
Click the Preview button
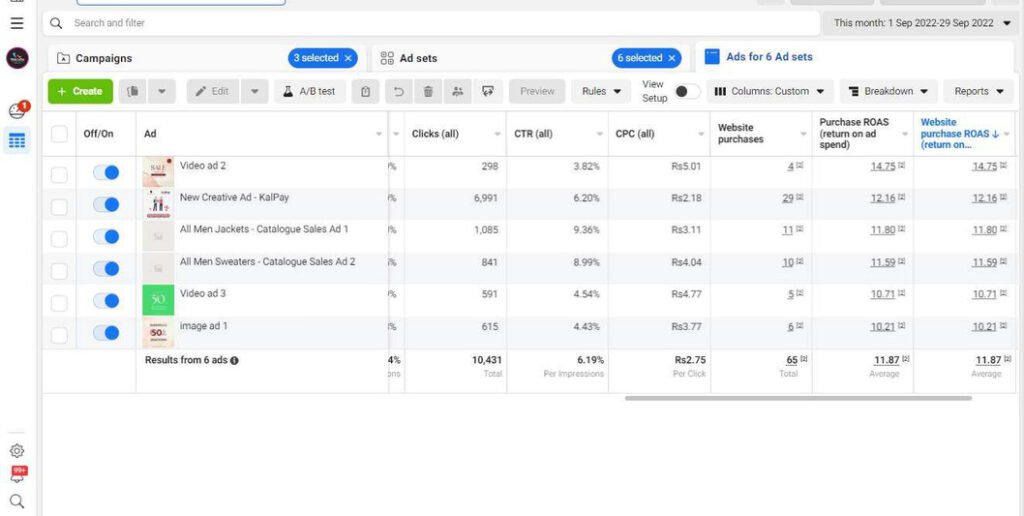[x=537, y=91]
